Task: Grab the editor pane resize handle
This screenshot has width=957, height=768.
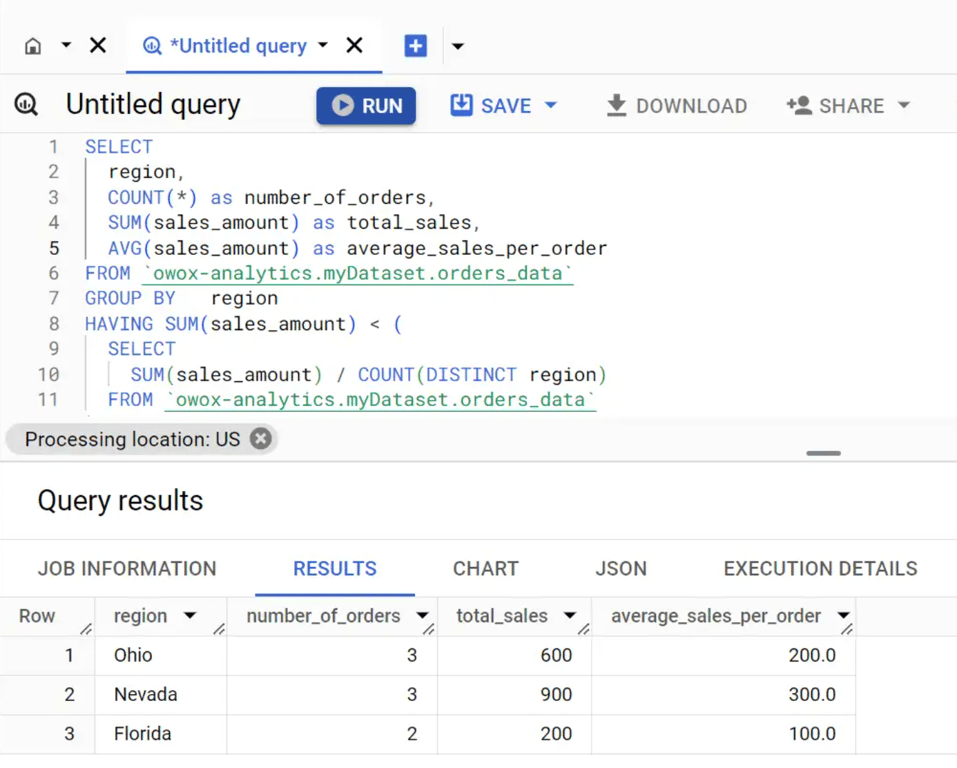Action: [x=823, y=453]
